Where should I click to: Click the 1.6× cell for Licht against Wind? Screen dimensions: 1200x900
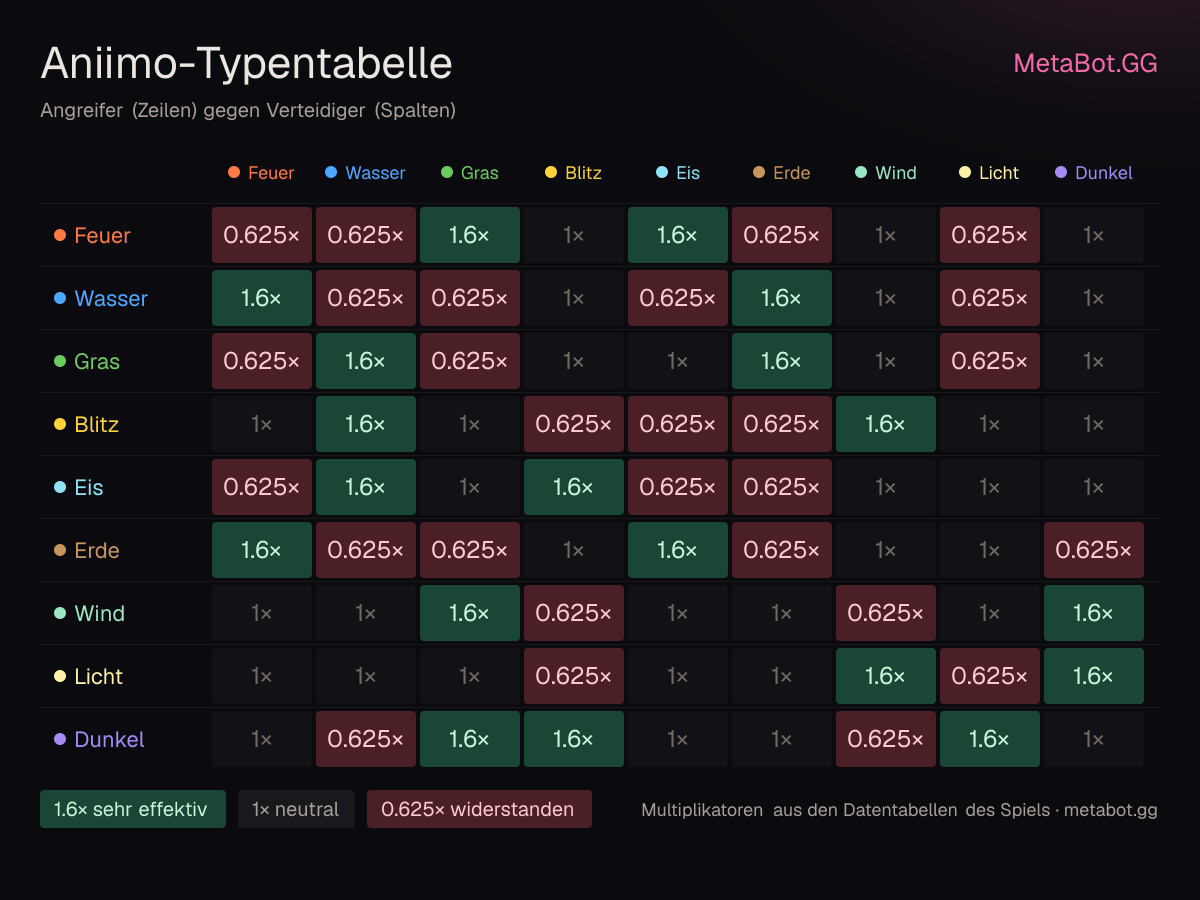coord(886,676)
